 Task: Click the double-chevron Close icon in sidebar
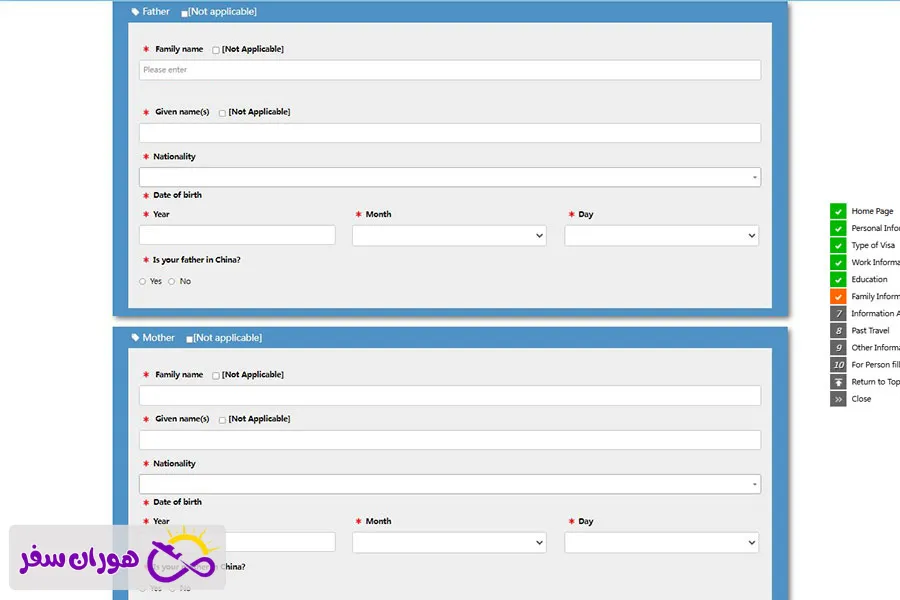coord(838,399)
